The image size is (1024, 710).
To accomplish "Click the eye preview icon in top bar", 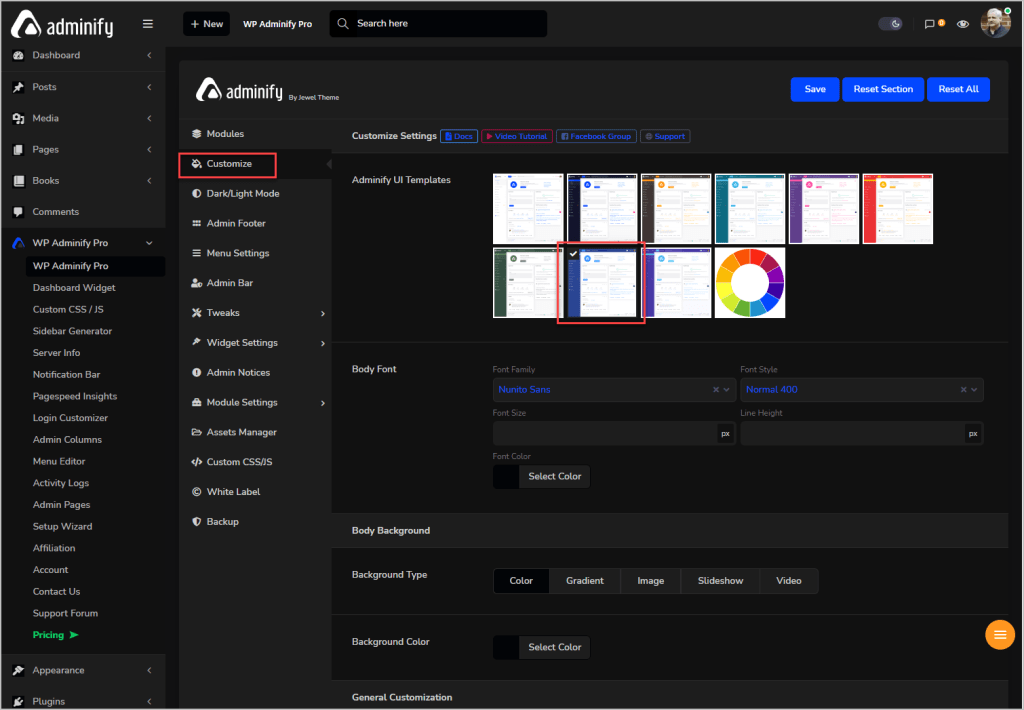I will pyautogui.click(x=963, y=24).
